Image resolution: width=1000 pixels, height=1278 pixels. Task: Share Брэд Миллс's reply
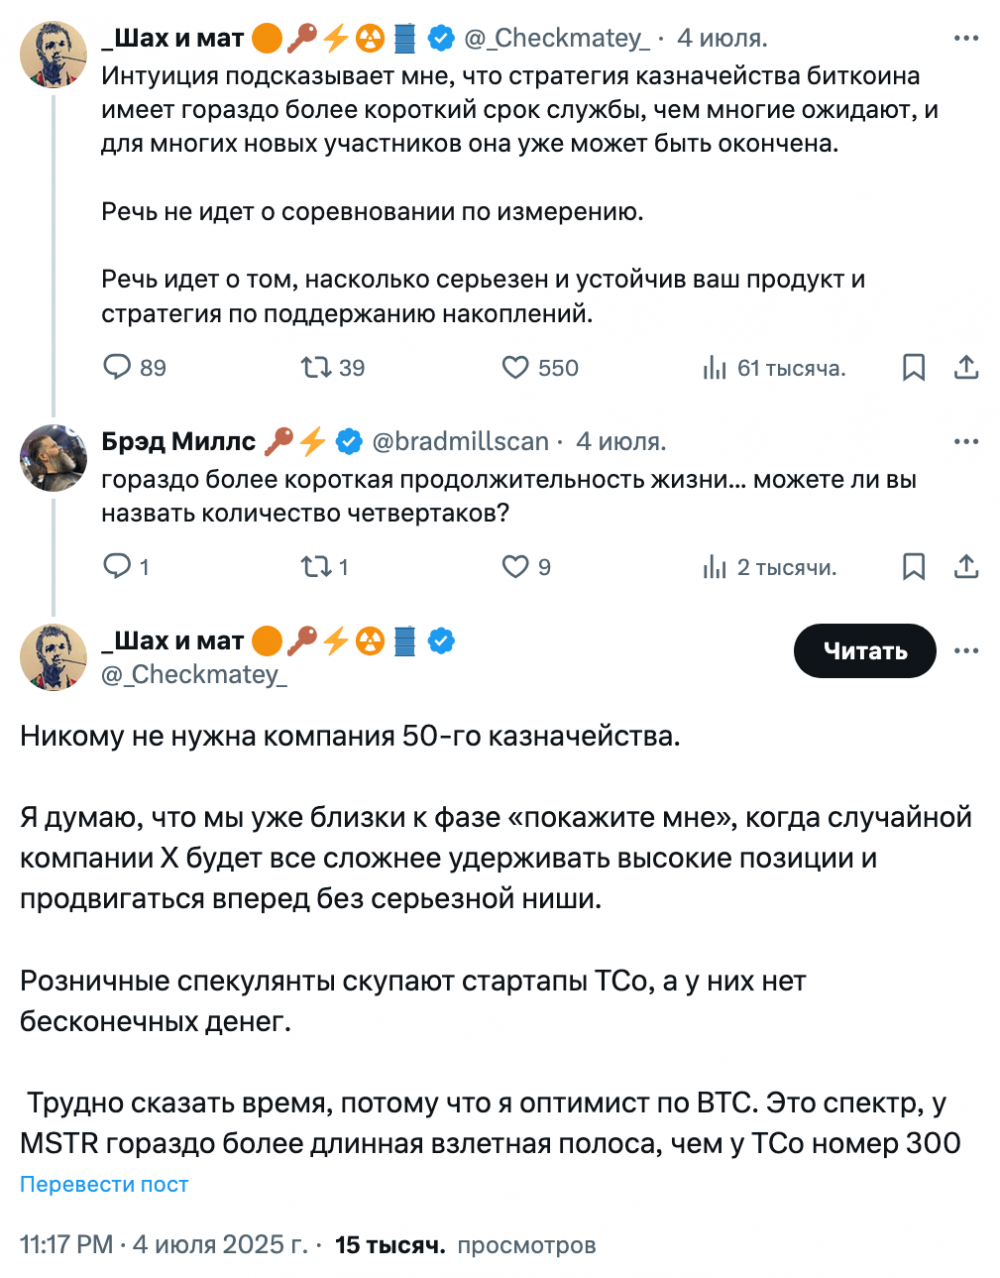pyautogui.click(x=966, y=567)
